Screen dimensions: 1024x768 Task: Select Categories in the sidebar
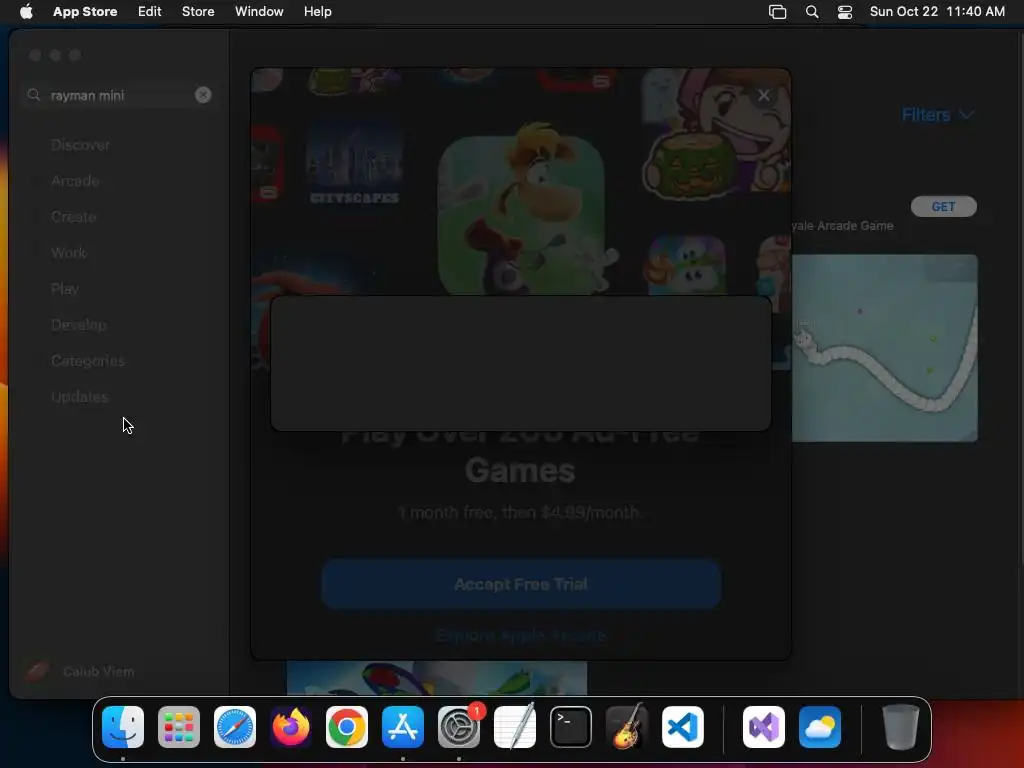88,360
